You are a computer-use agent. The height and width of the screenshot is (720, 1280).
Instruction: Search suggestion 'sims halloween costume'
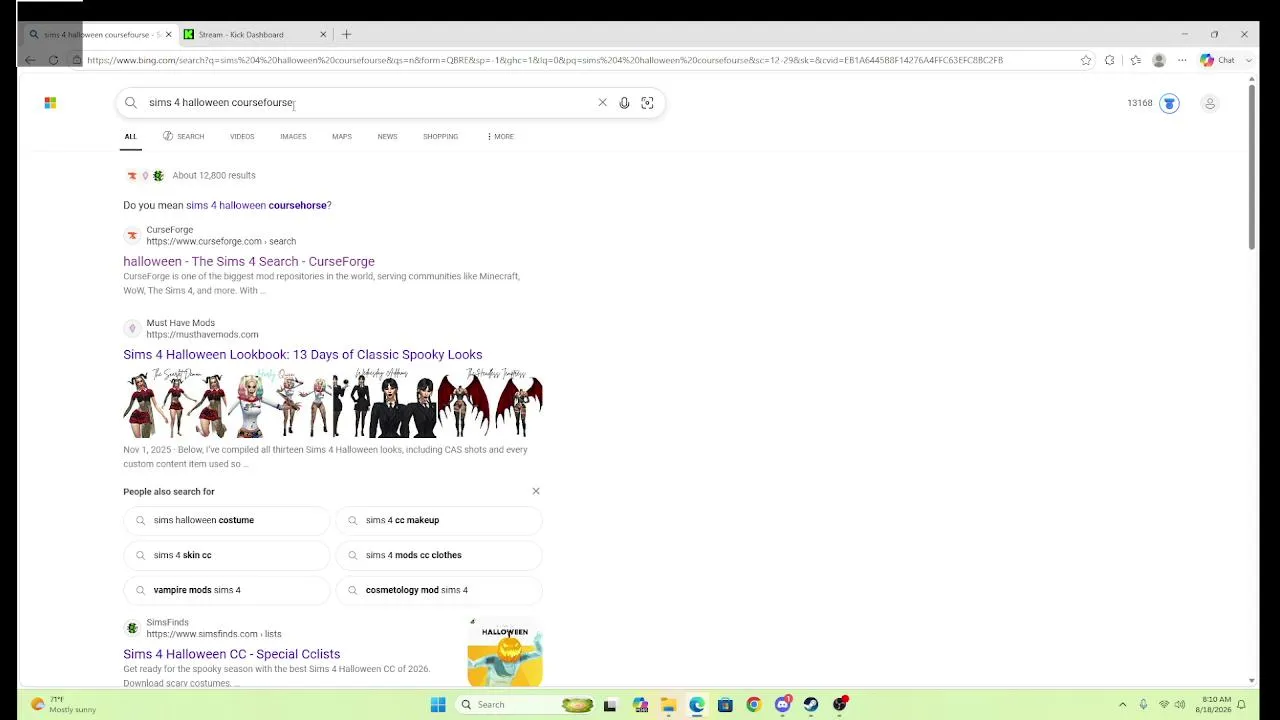click(227, 520)
